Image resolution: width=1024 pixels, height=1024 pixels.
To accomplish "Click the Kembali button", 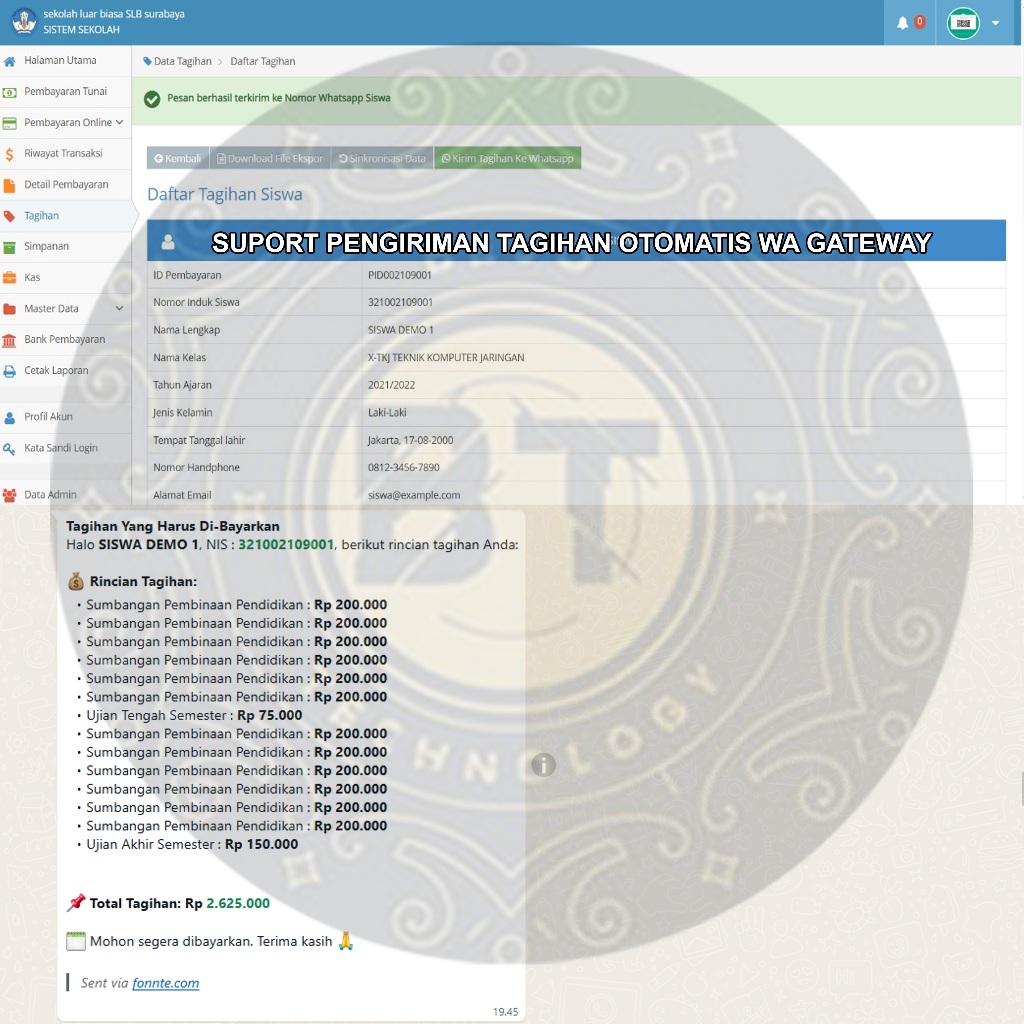I will (x=178, y=158).
